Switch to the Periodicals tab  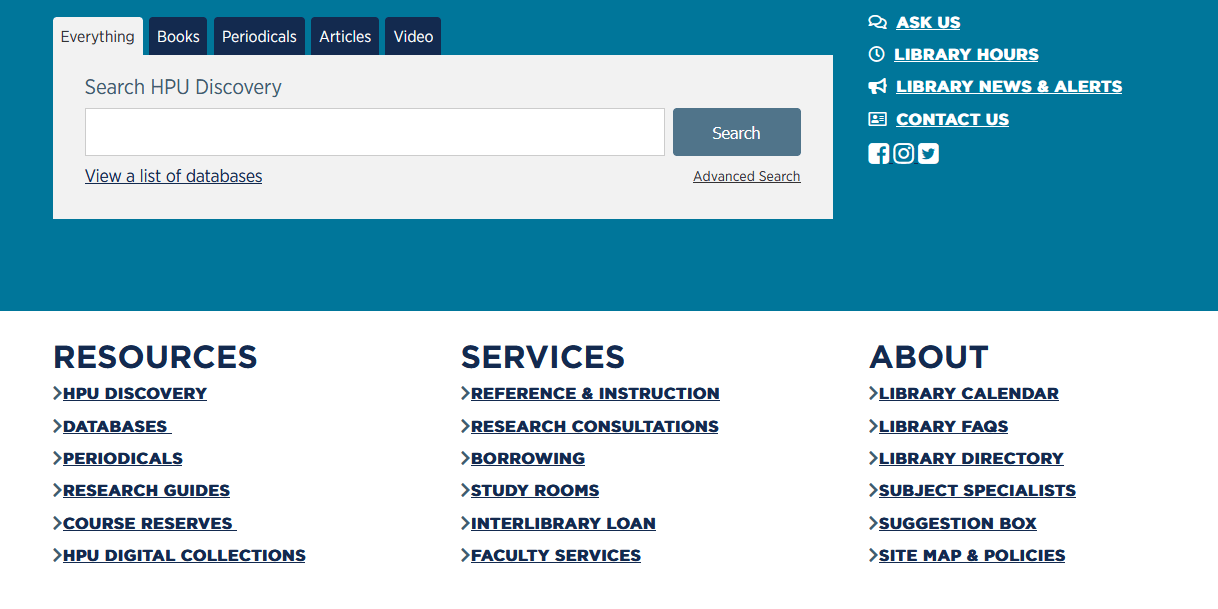259,37
